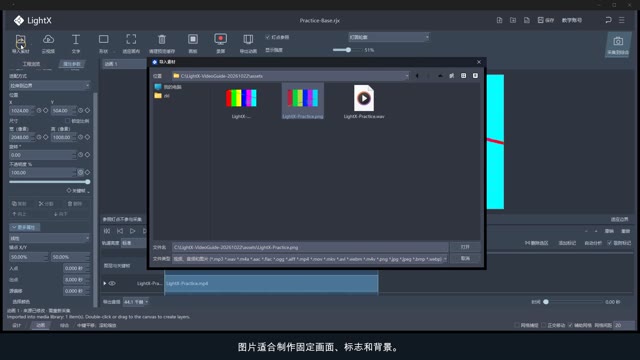Click the opacity slider in properties panel

49,182
